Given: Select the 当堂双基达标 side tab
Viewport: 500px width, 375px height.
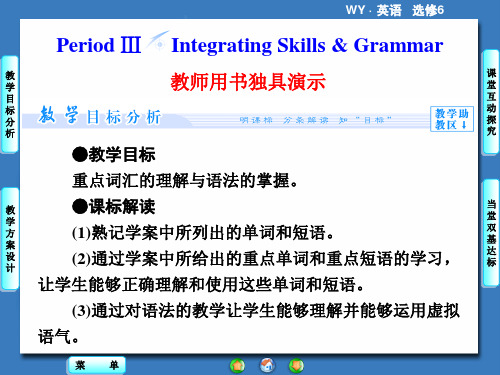Looking at the screenshot, I should (x=491, y=233).
